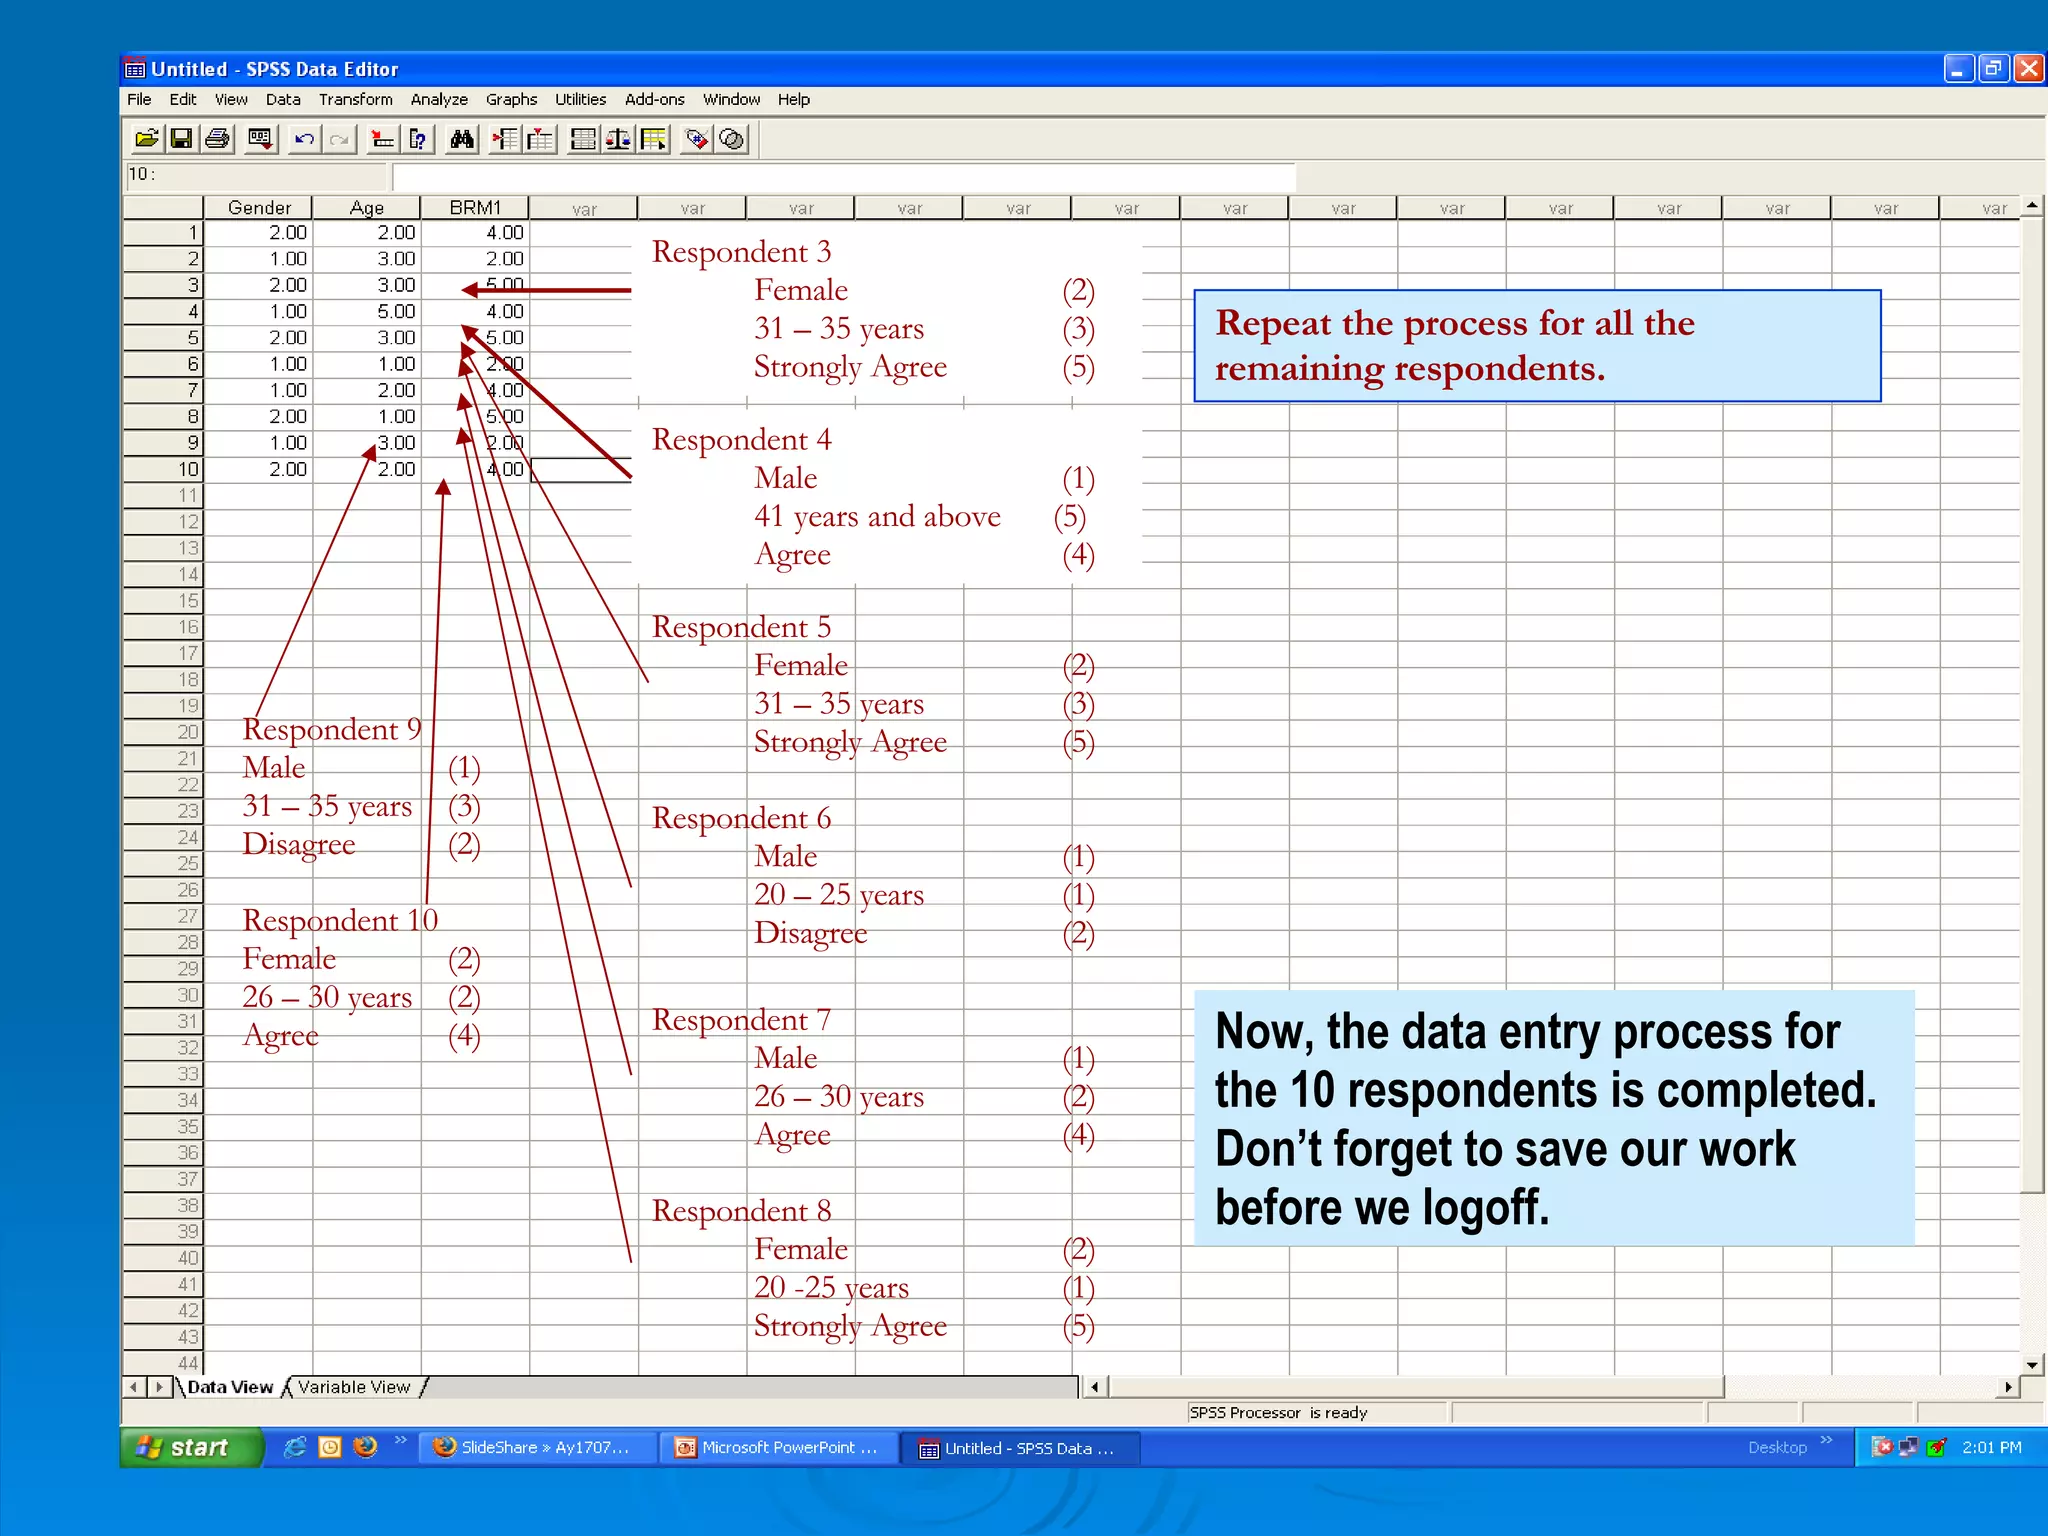This screenshot has width=2048, height=1536.
Task: Click the BRM1 column header
Action: point(475,207)
